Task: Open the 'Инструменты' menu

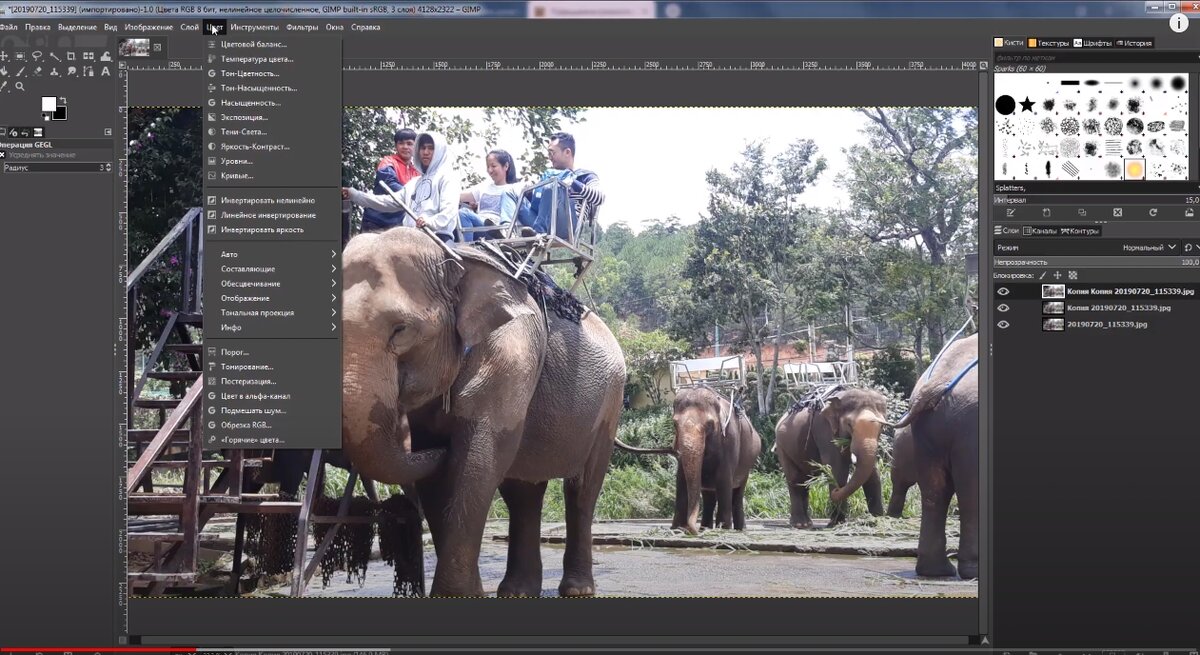Action: [x=254, y=27]
